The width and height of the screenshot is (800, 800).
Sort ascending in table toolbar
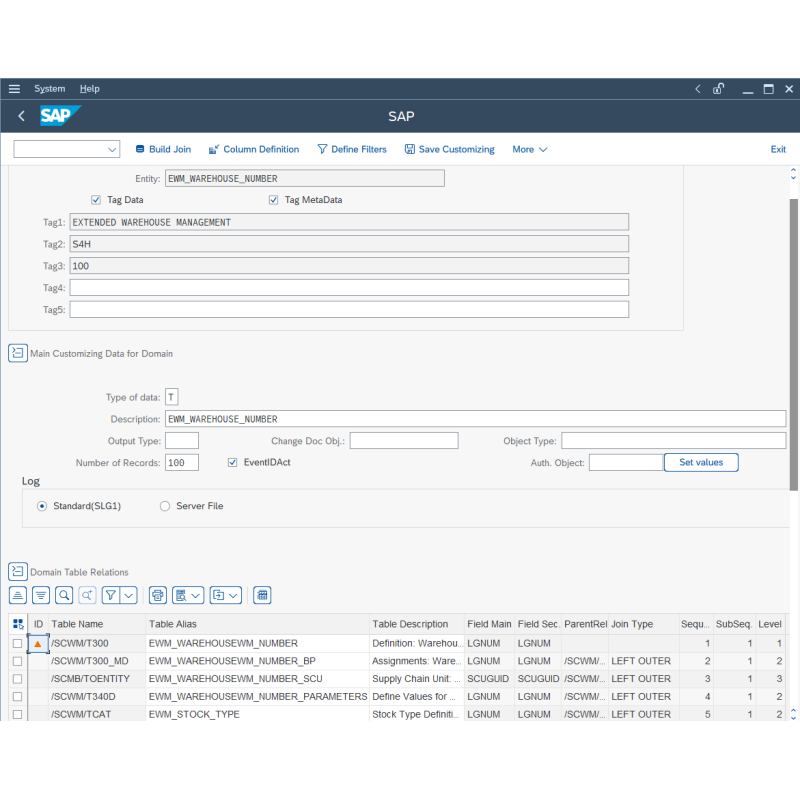coord(18,595)
